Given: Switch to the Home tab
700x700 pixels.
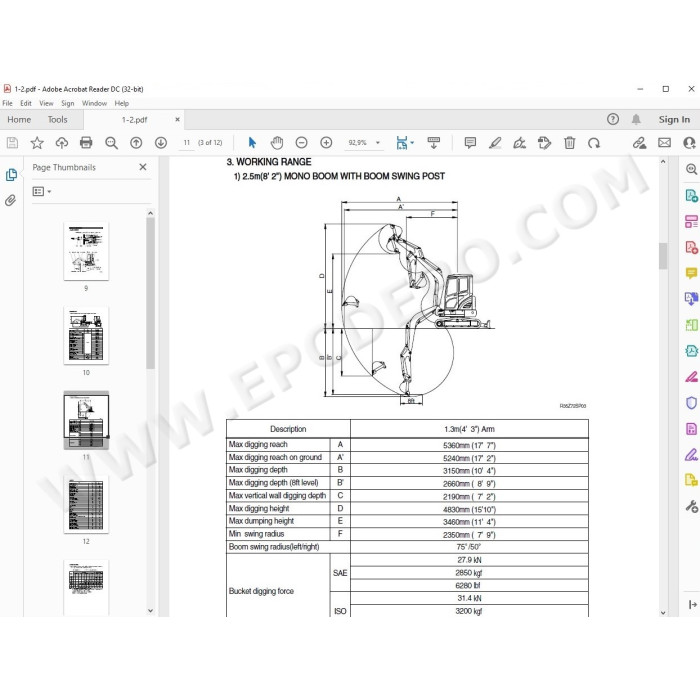Looking at the screenshot, I should tap(19, 120).
